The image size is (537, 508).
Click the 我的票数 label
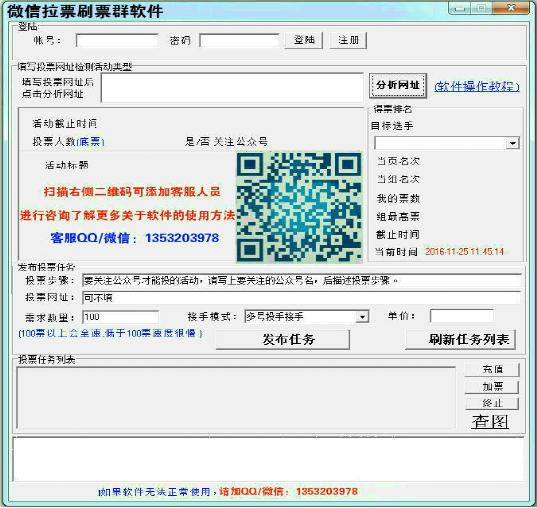398,198
